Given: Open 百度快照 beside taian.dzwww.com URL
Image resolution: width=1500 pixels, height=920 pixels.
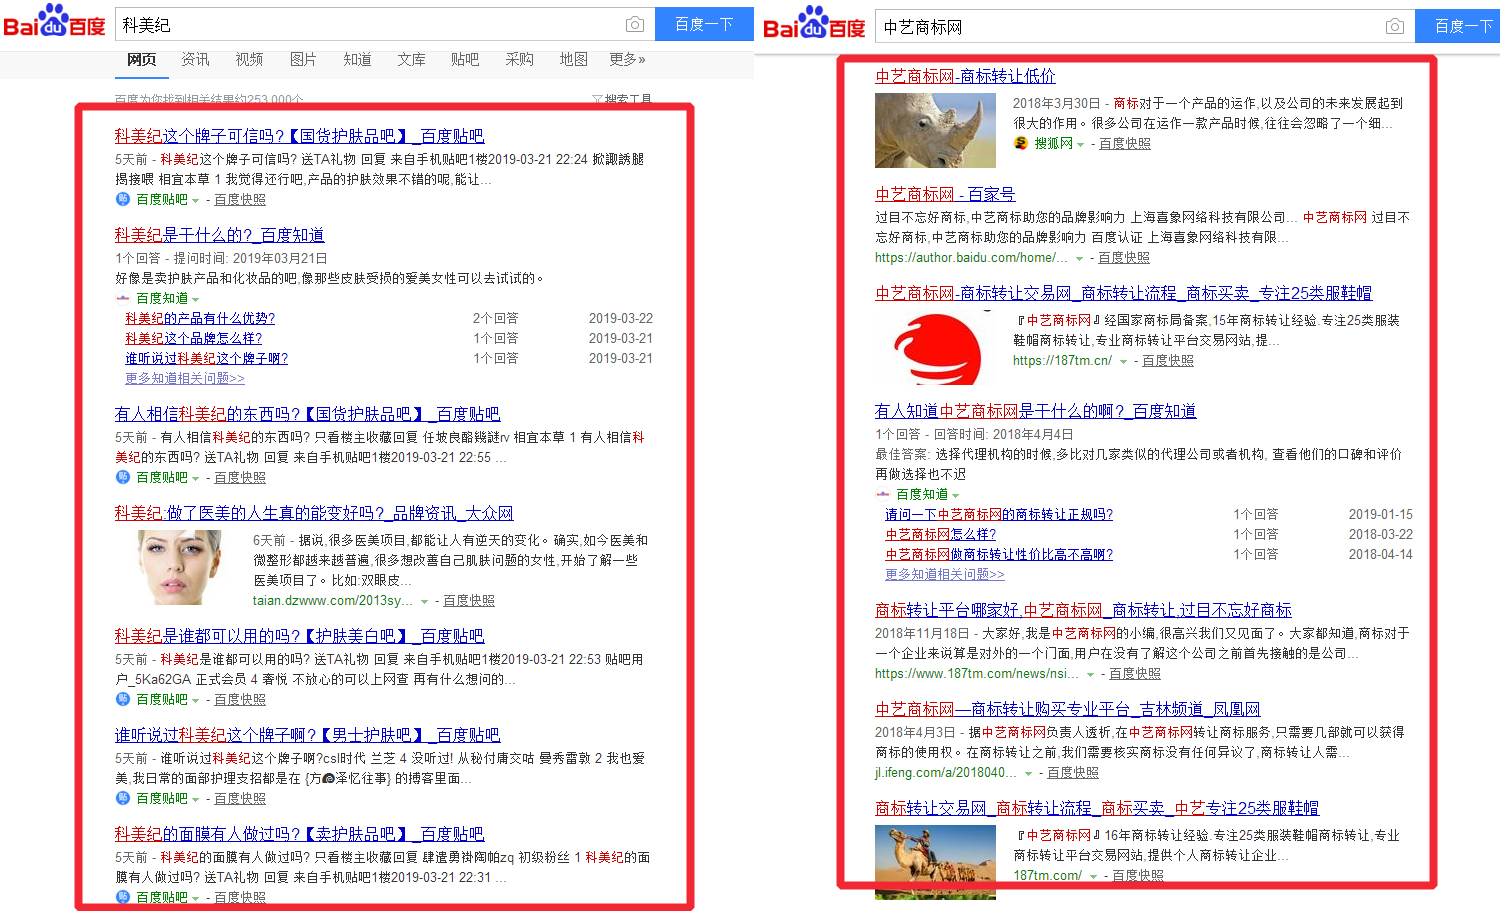Looking at the screenshot, I should [469, 600].
